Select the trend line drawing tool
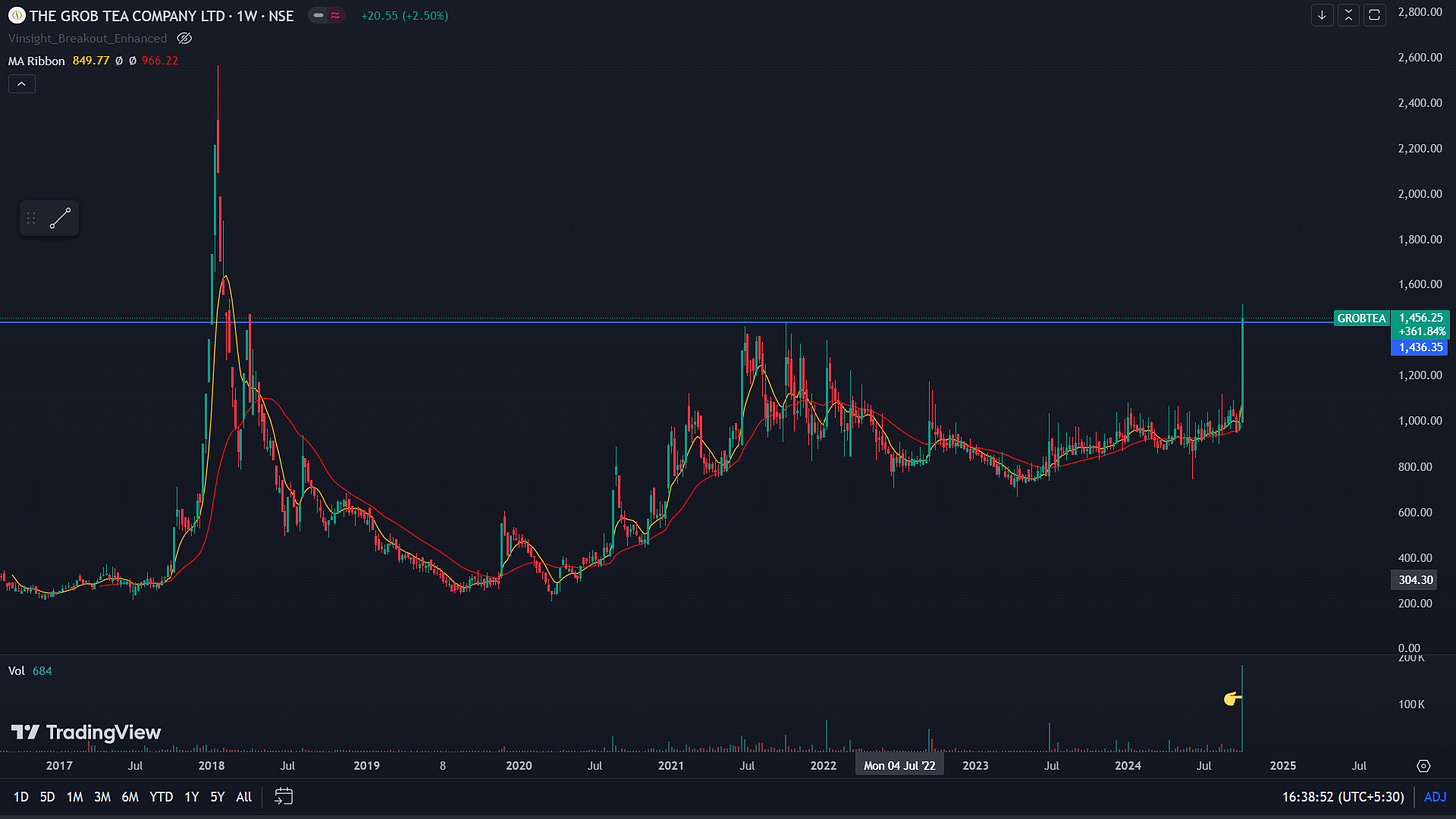Viewport: 1456px width, 819px height. pos(60,218)
